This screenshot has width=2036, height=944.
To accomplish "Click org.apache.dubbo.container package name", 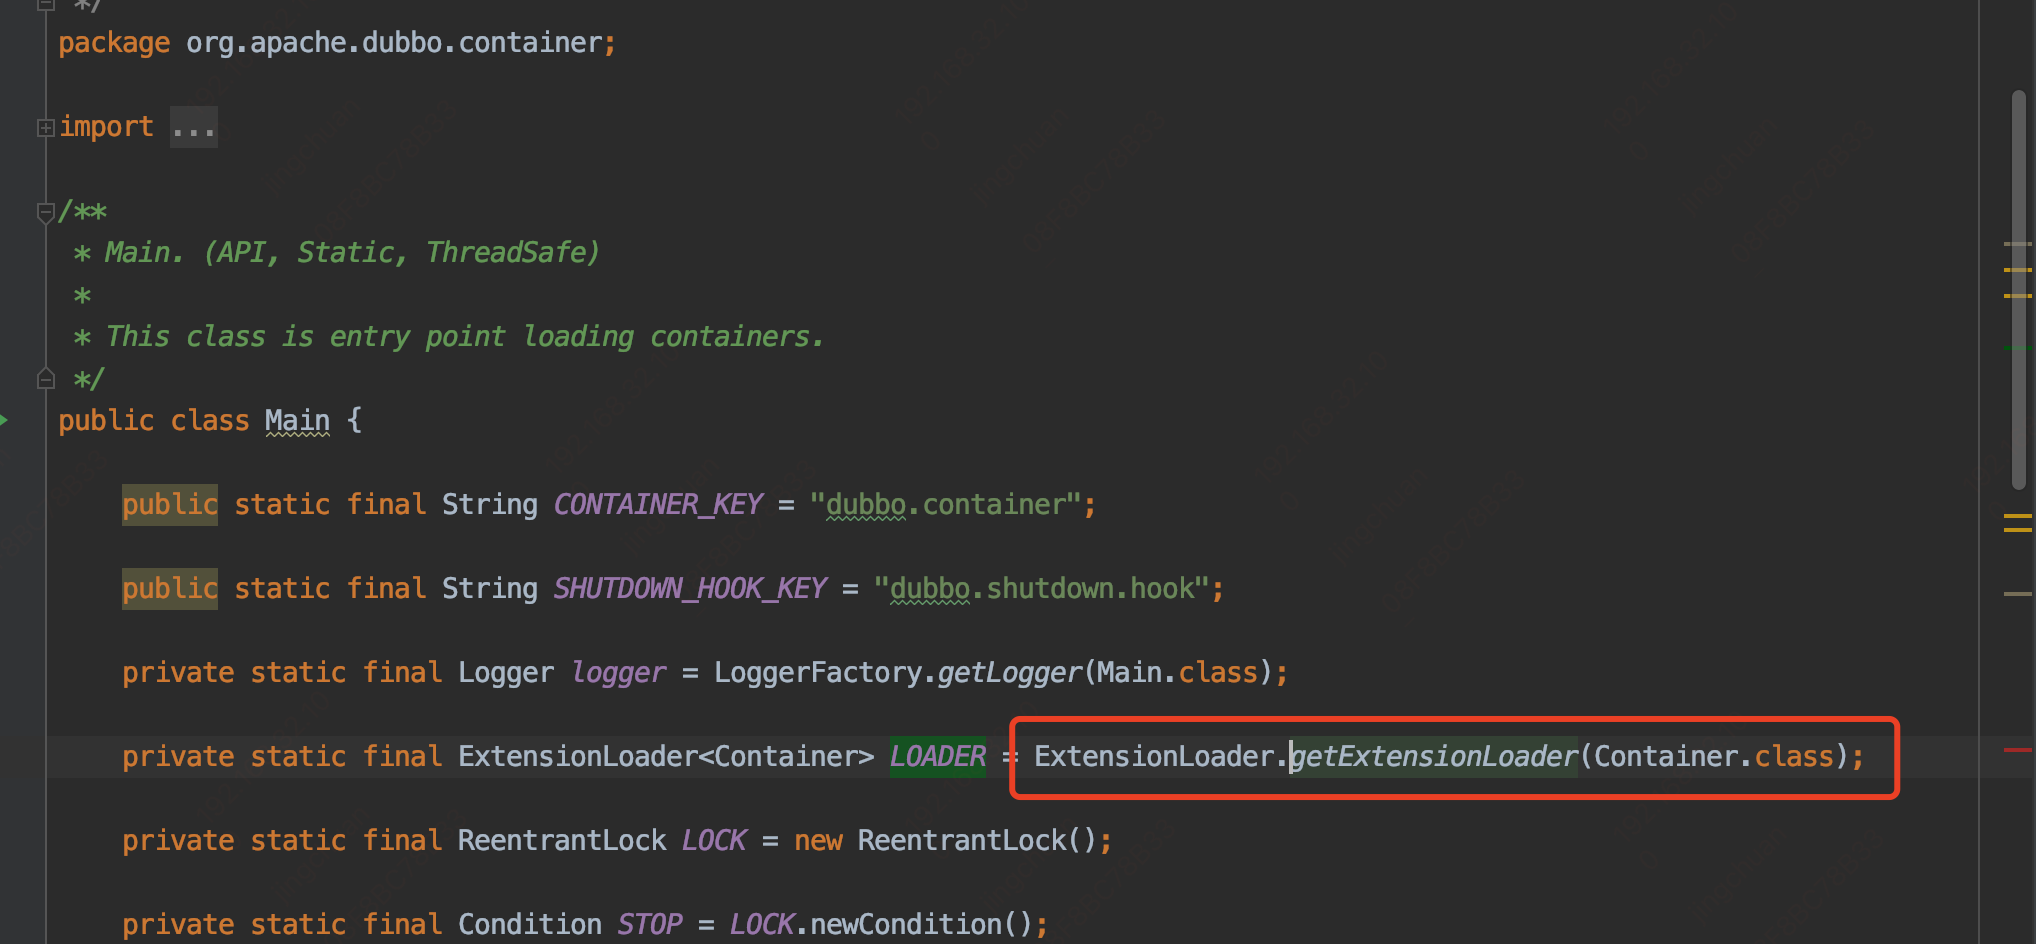I will (394, 43).
